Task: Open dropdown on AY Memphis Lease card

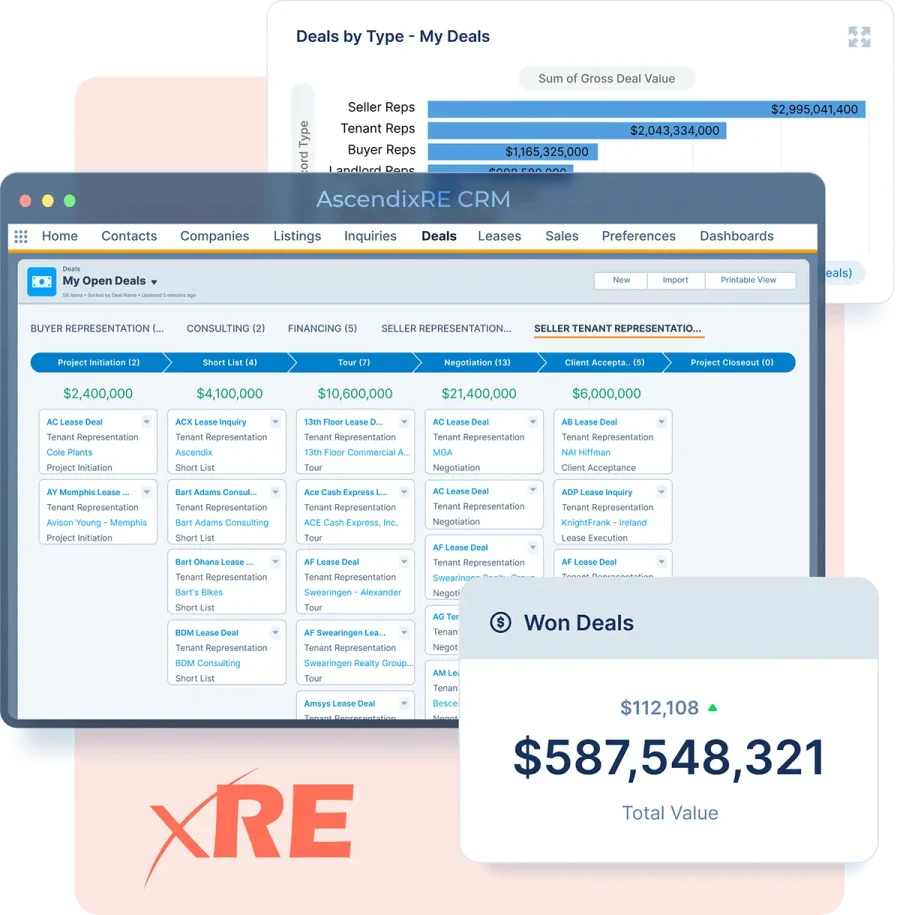Action: click(146, 492)
